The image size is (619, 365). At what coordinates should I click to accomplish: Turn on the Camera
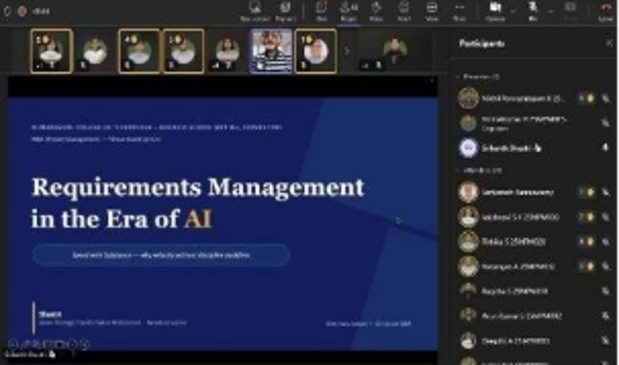click(x=495, y=11)
